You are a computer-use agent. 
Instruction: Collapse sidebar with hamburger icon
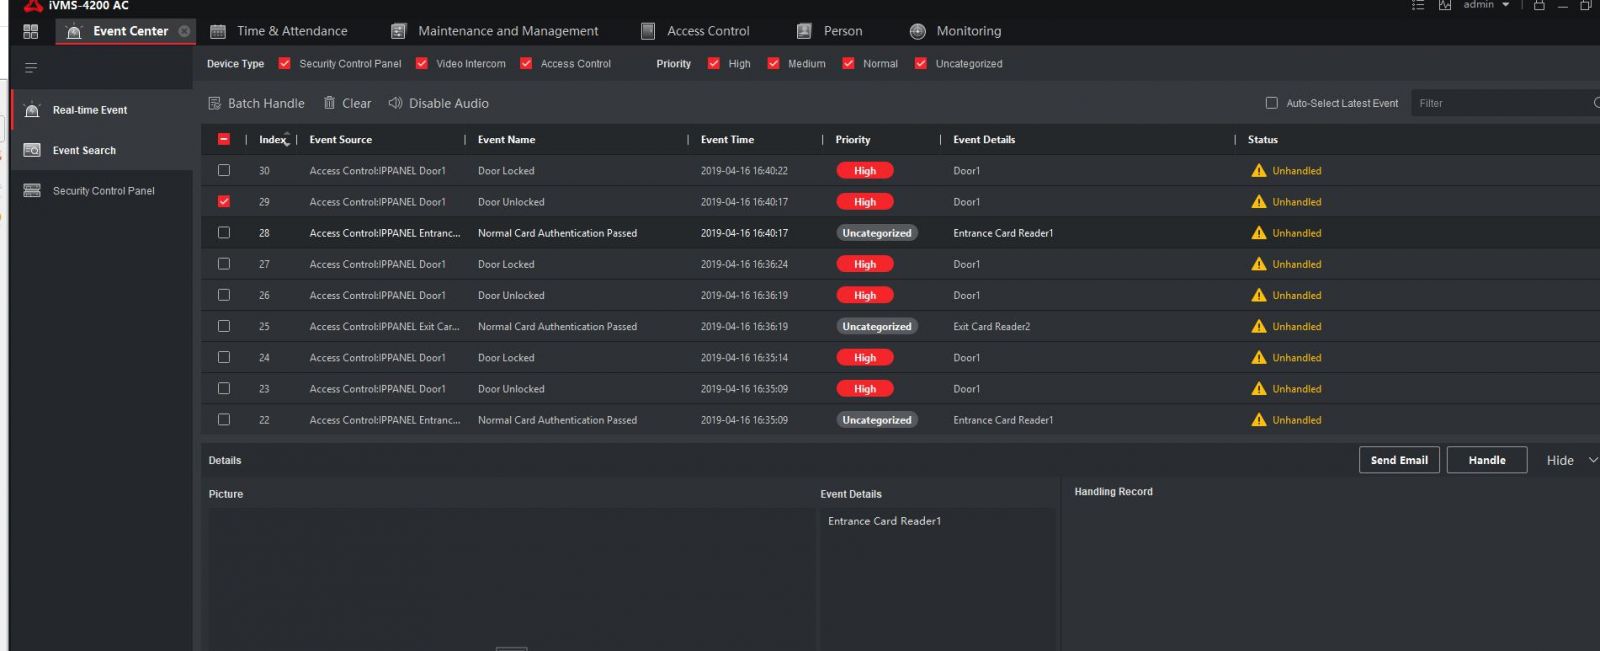(x=31, y=68)
